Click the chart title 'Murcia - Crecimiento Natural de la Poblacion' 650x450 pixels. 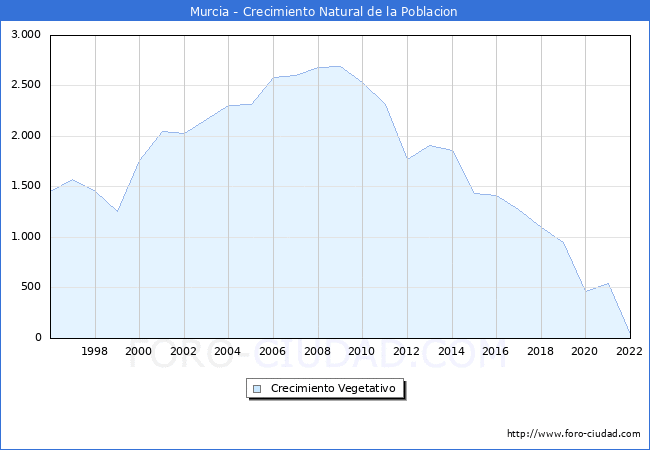tap(323, 11)
